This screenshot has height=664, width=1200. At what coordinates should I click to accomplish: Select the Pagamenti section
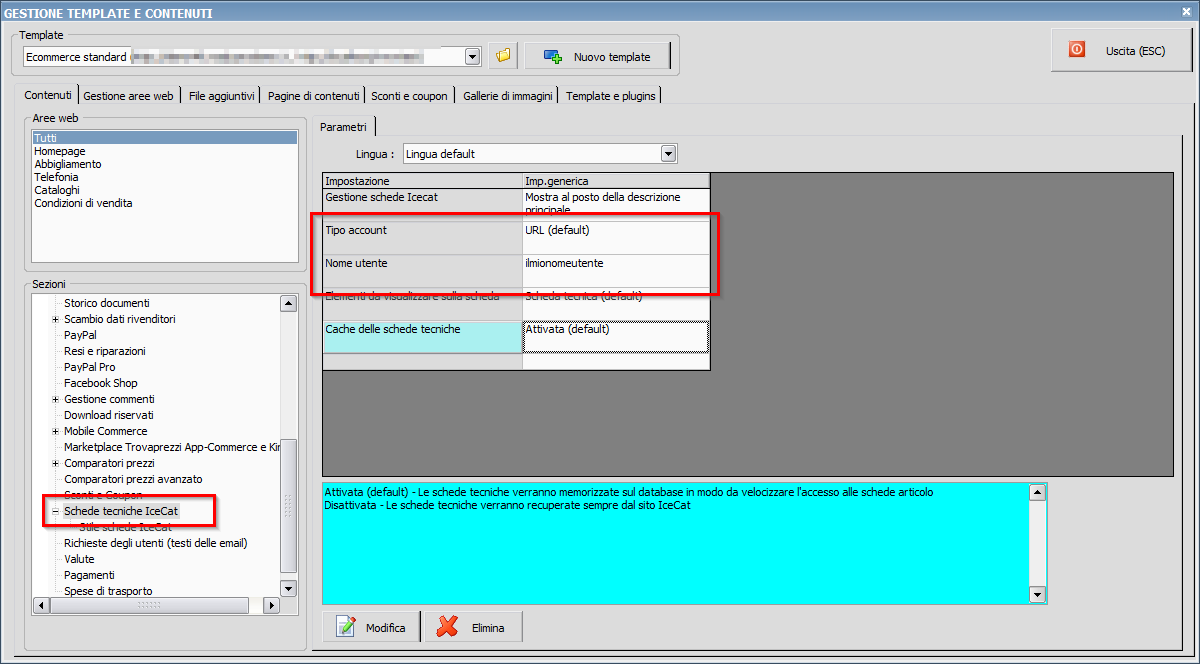point(89,575)
